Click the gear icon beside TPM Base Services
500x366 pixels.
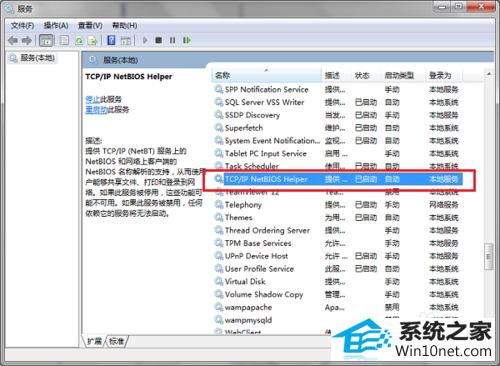pyautogui.click(x=219, y=243)
